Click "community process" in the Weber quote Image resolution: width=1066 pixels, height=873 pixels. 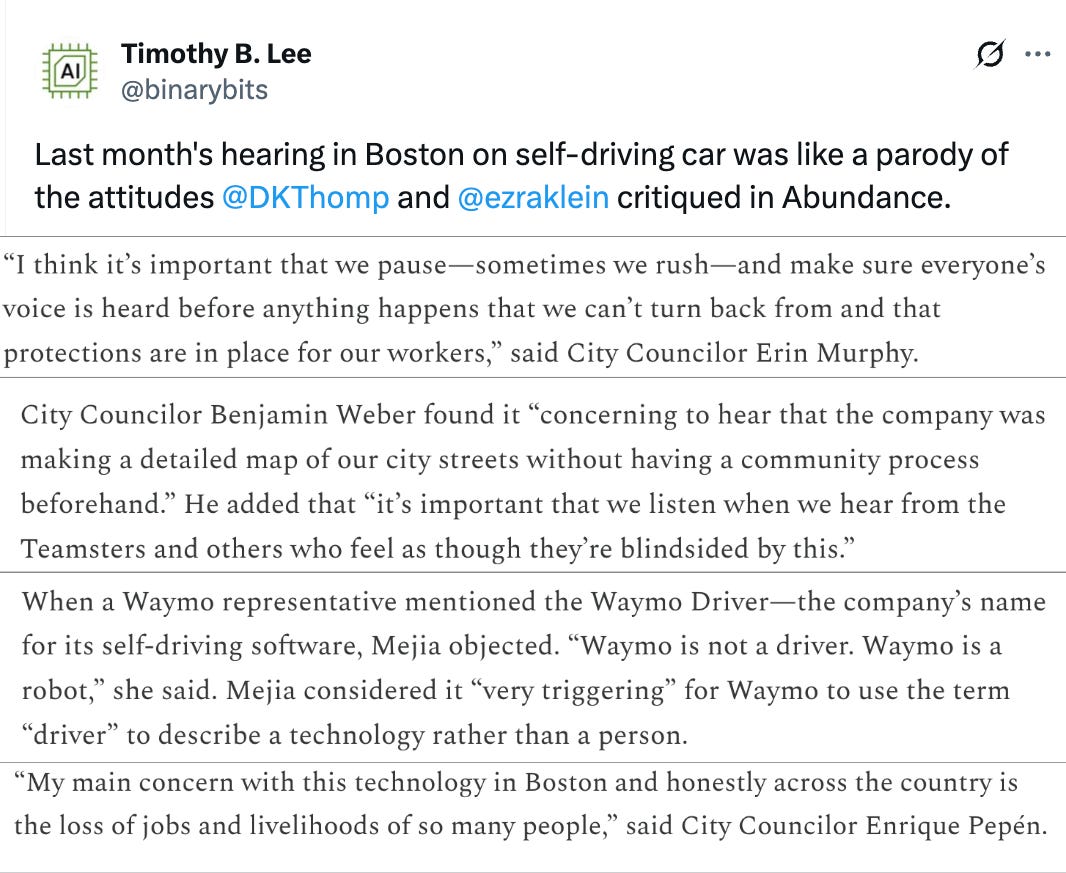click(x=860, y=460)
